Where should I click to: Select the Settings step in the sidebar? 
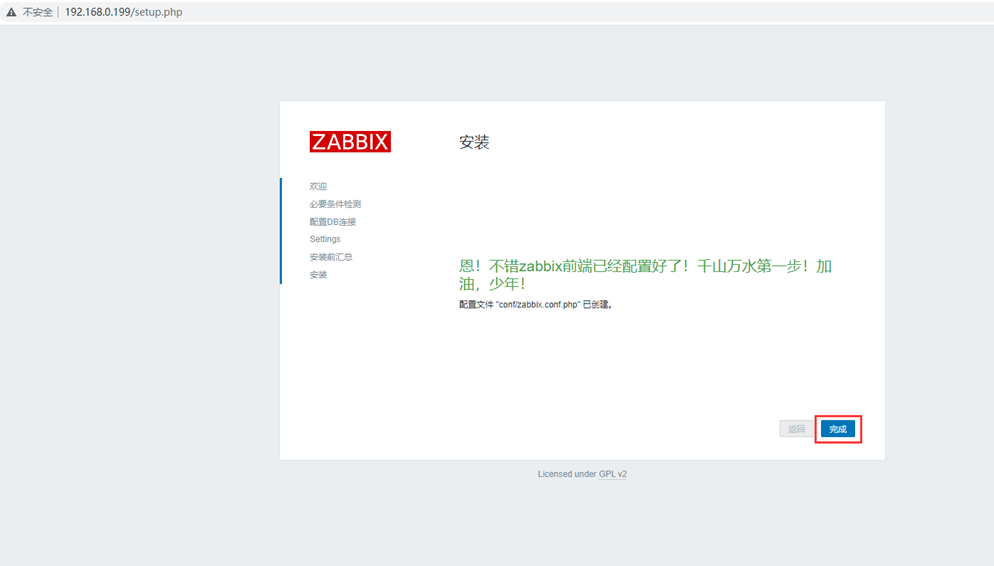click(325, 239)
